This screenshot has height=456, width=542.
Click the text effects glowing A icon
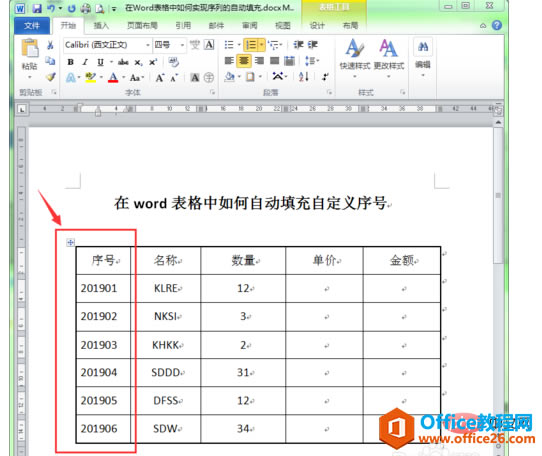(71, 78)
